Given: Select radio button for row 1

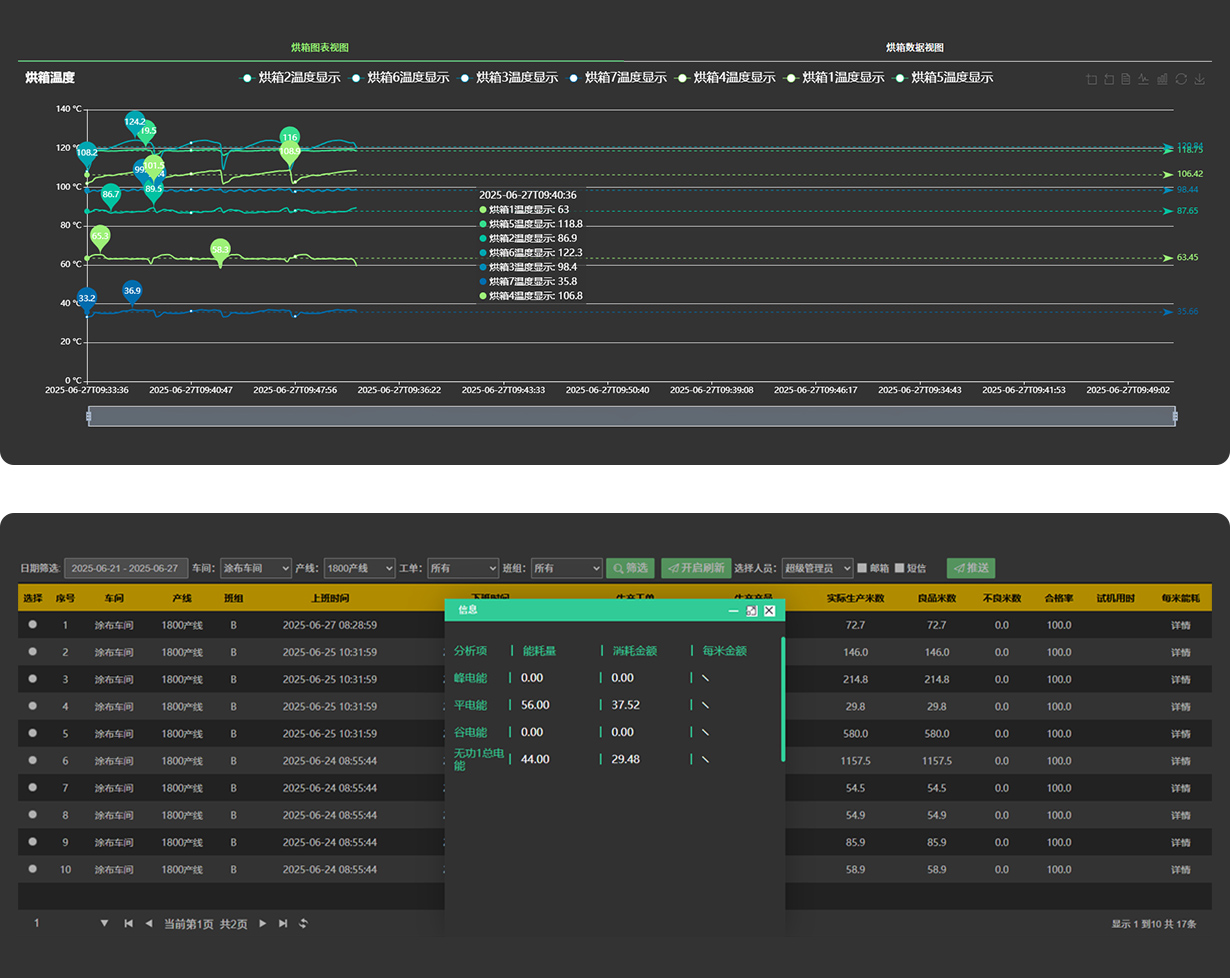Looking at the screenshot, I should point(33,625).
